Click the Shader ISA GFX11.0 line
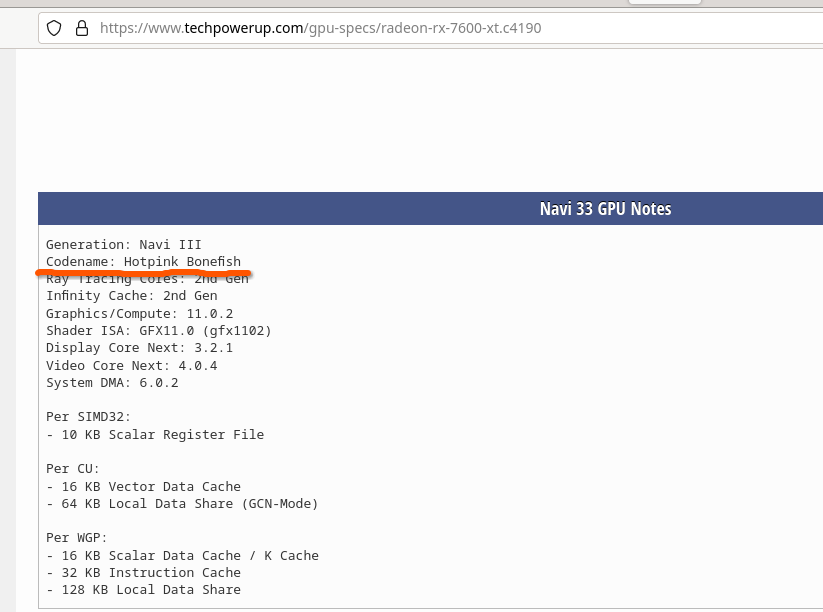Image resolution: width=823 pixels, height=612 pixels. pos(158,330)
